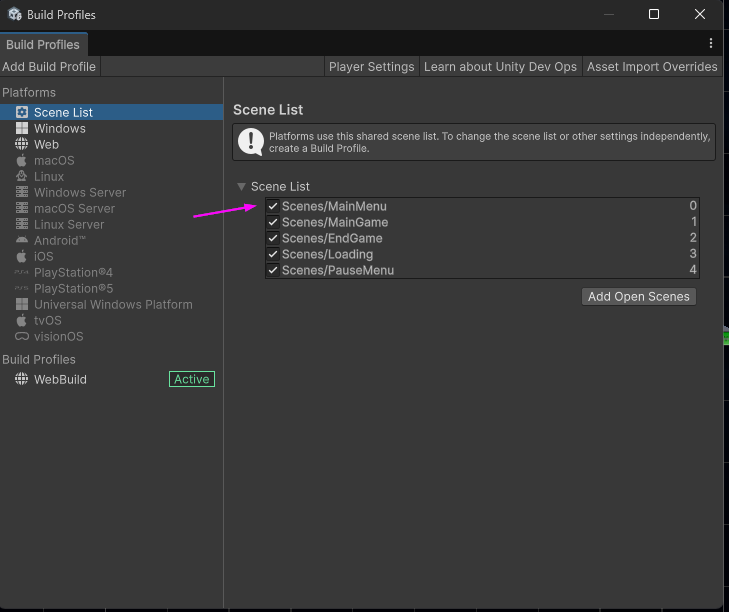Select the iOS platform label

[x=44, y=256]
